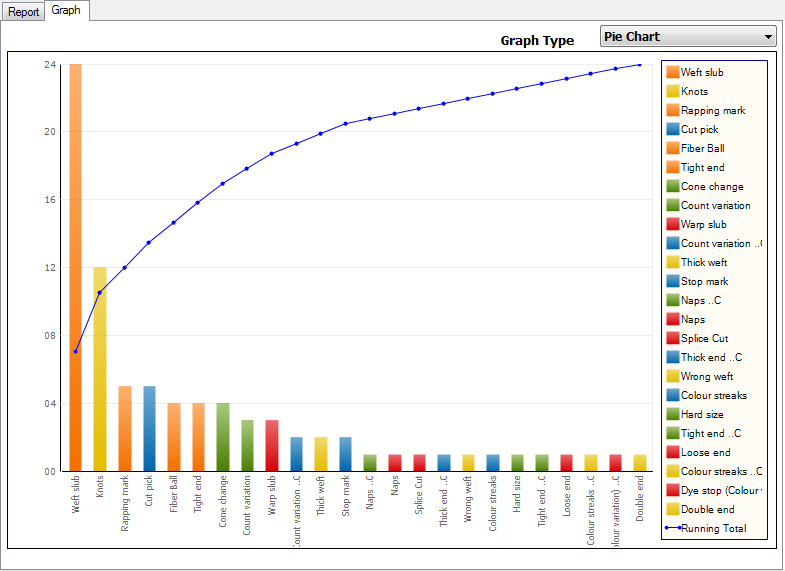The image size is (785, 571).
Task: Click the orange Rapping mark bar
Action: [x=125, y=429]
